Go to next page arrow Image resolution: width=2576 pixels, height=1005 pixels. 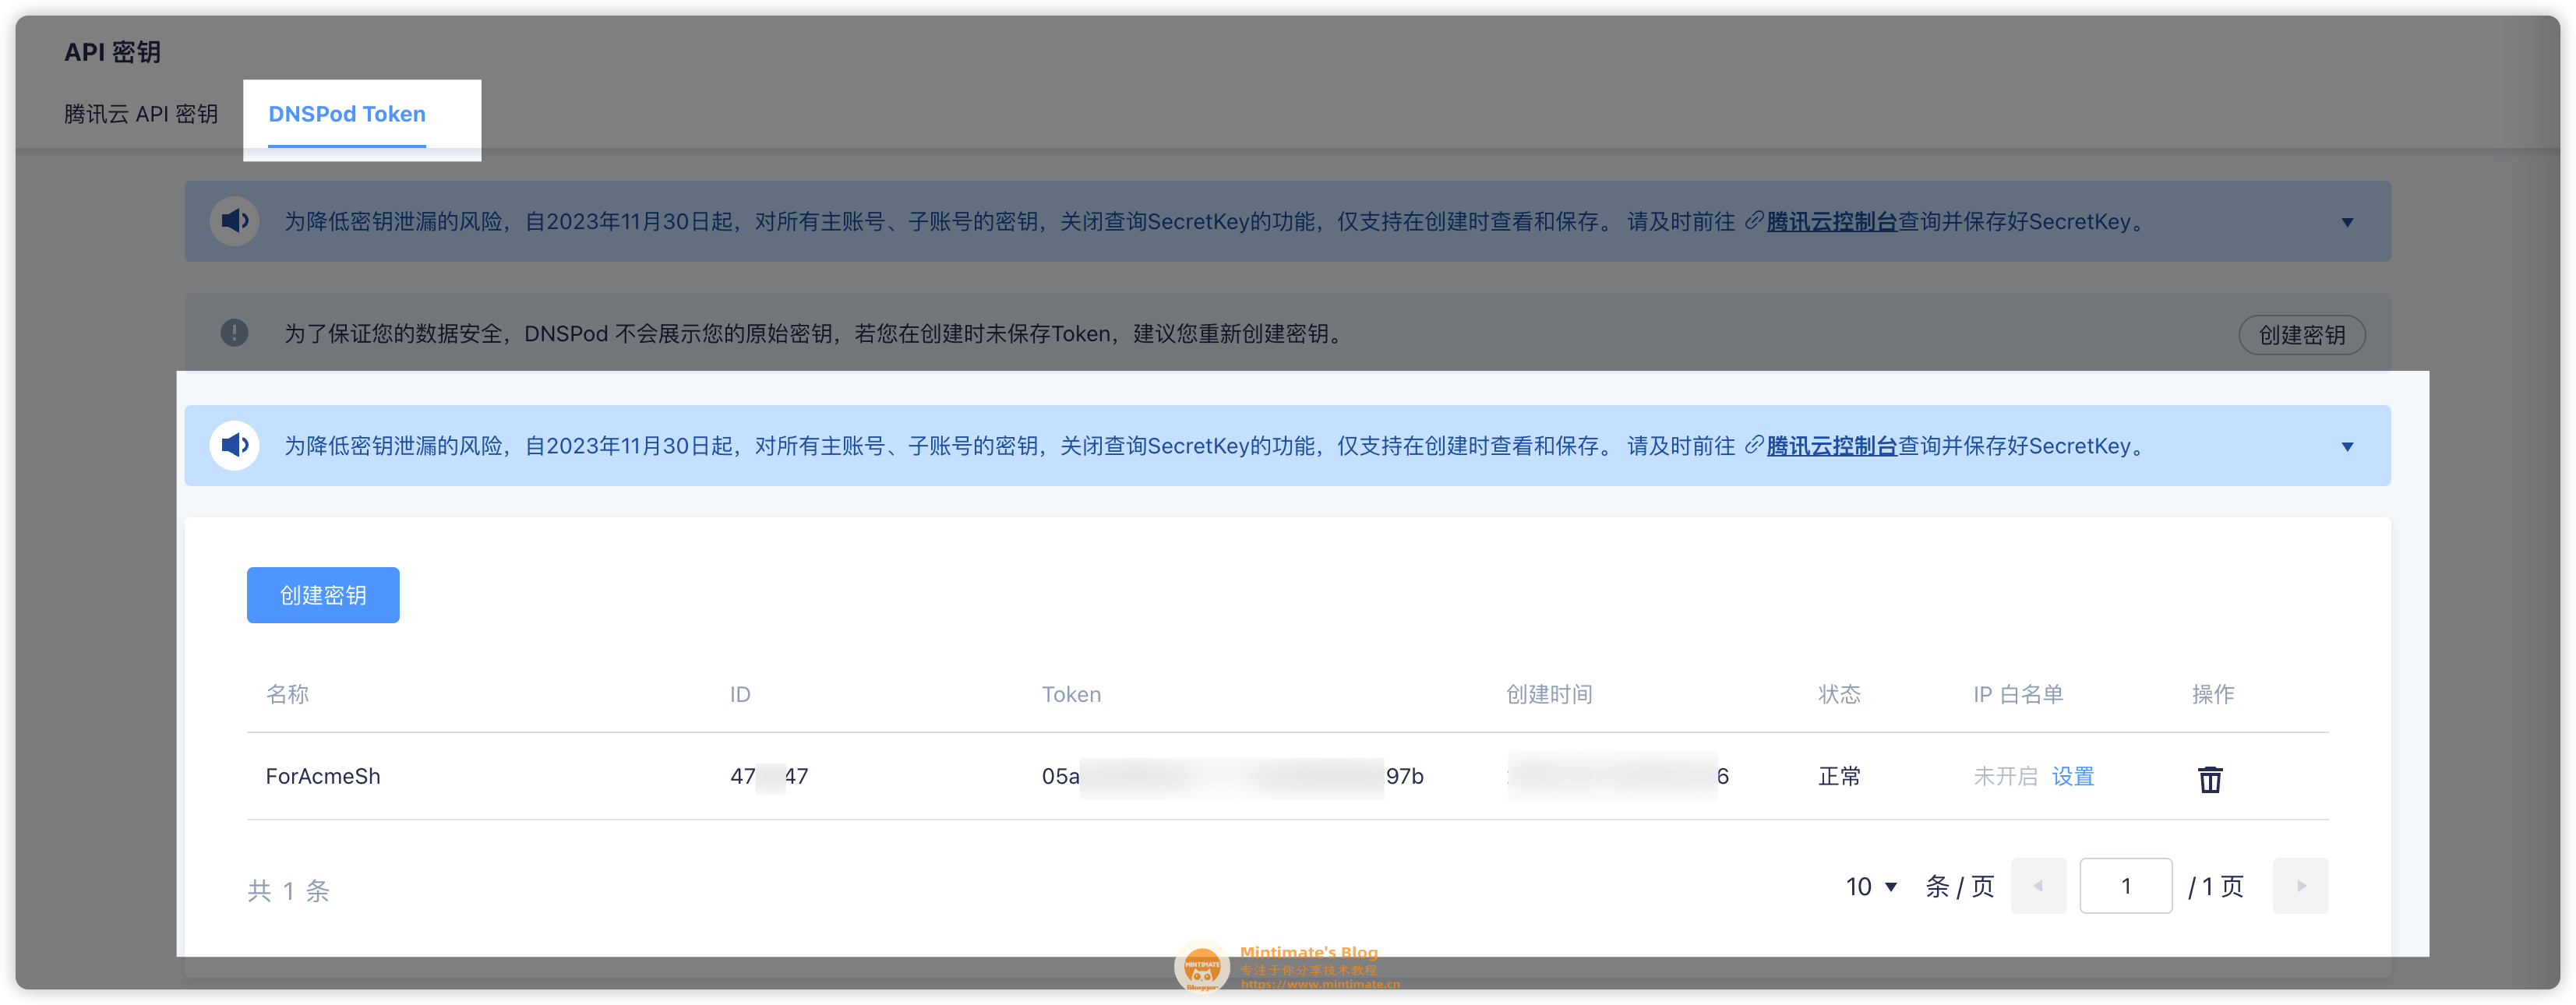click(2300, 886)
